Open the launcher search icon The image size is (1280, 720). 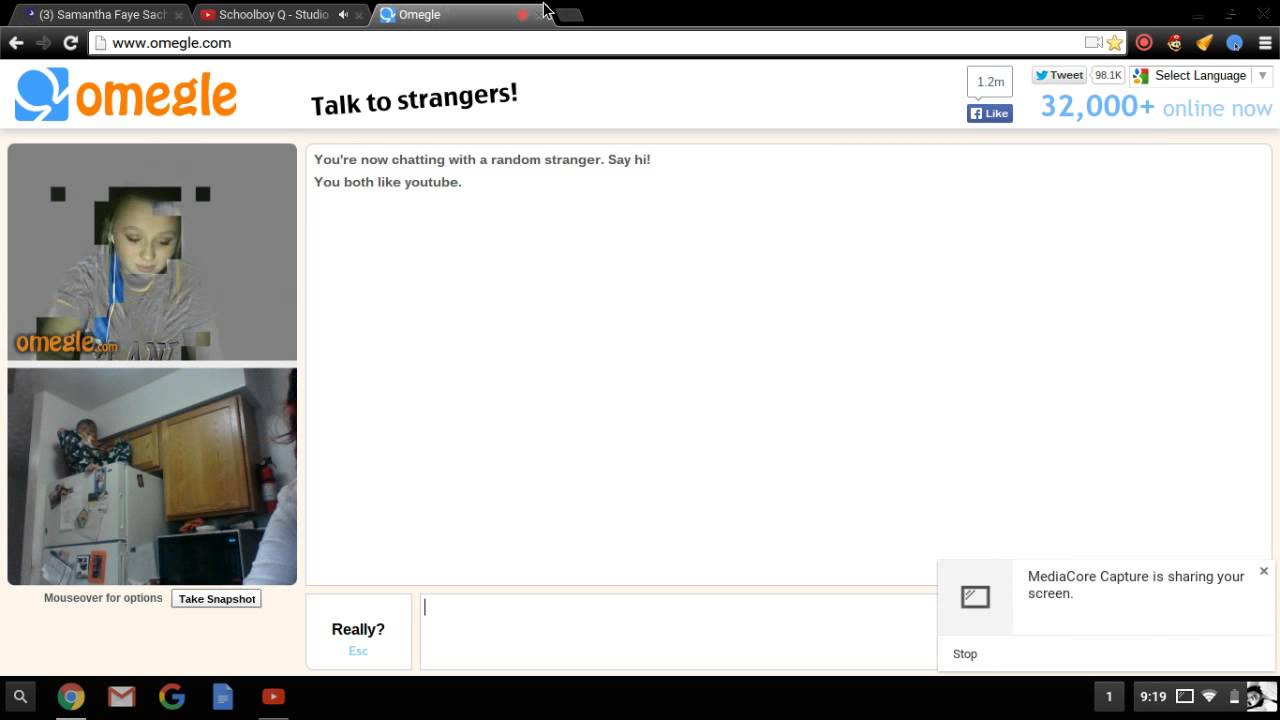point(20,697)
